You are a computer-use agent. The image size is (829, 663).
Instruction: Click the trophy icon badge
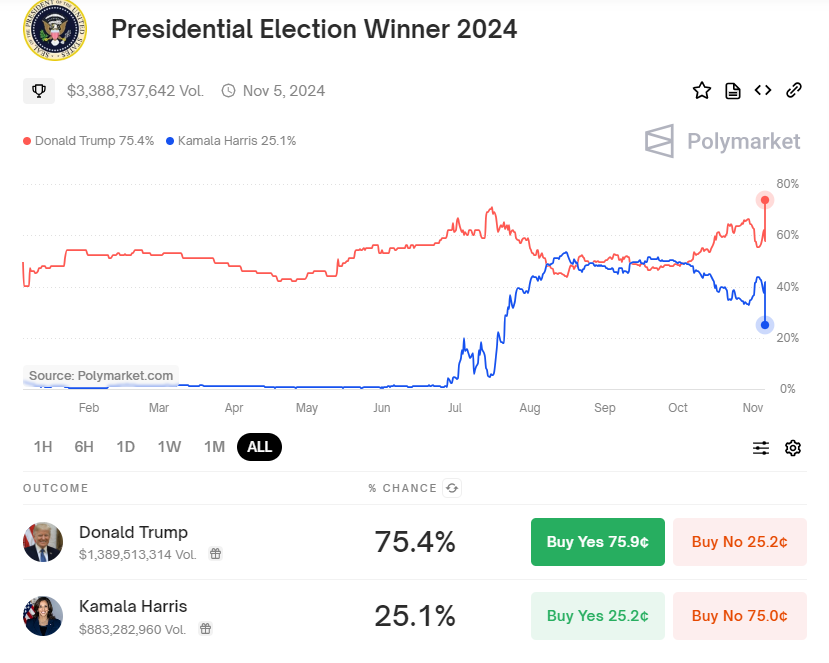[x=39, y=91]
